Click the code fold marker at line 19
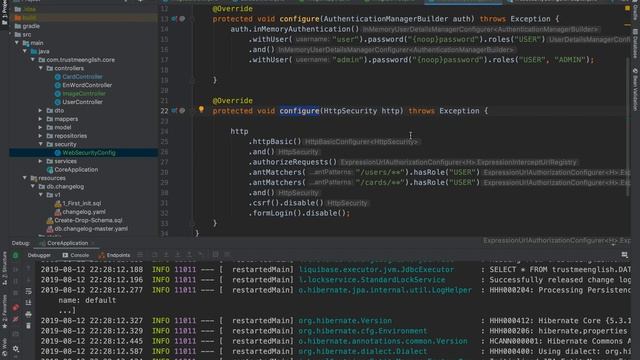This screenshot has height=360, width=640. coord(191,80)
